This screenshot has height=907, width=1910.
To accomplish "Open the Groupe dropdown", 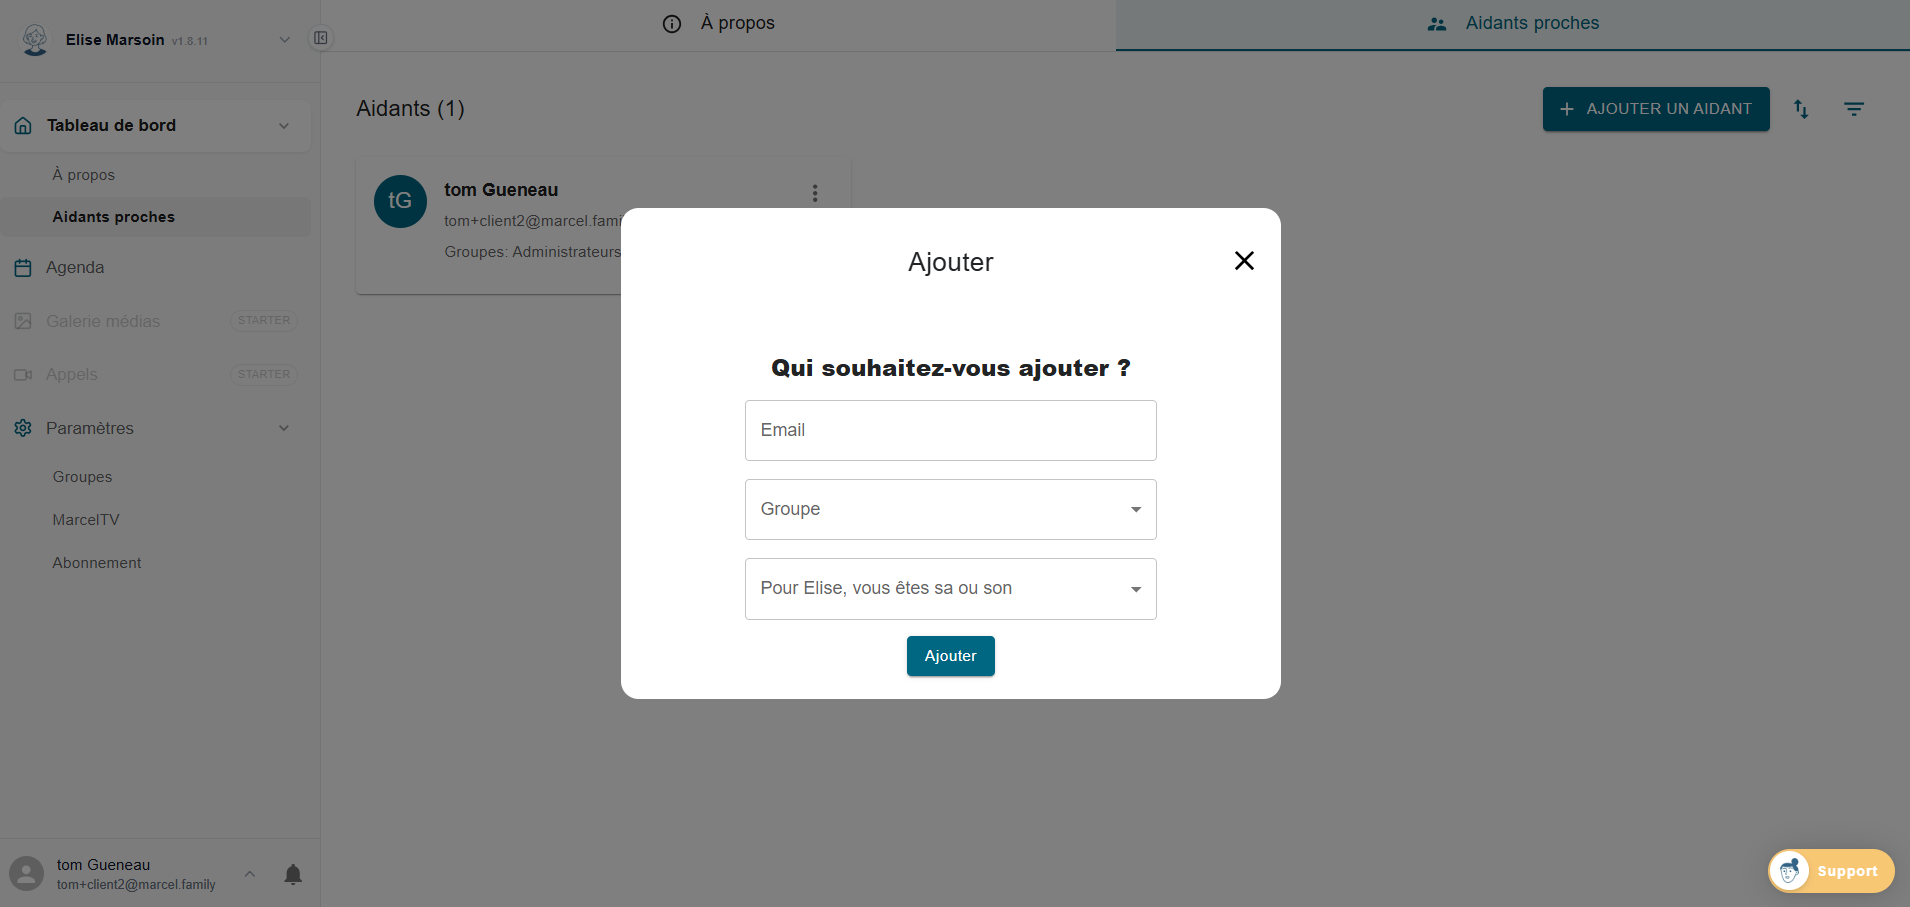I will tap(950, 510).
